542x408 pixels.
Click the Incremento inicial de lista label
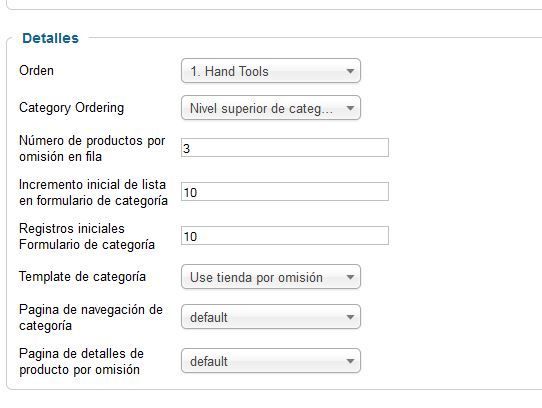click(x=93, y=193)
